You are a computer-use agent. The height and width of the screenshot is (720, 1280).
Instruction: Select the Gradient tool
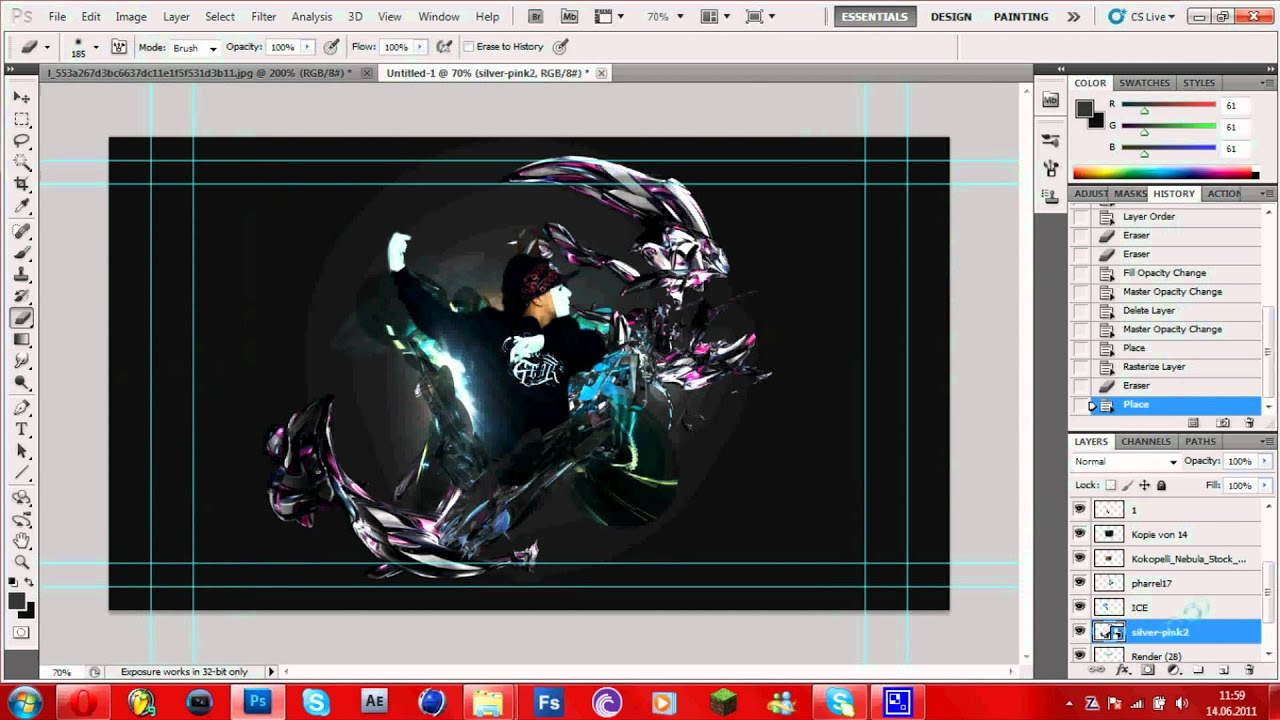point(22,340)
